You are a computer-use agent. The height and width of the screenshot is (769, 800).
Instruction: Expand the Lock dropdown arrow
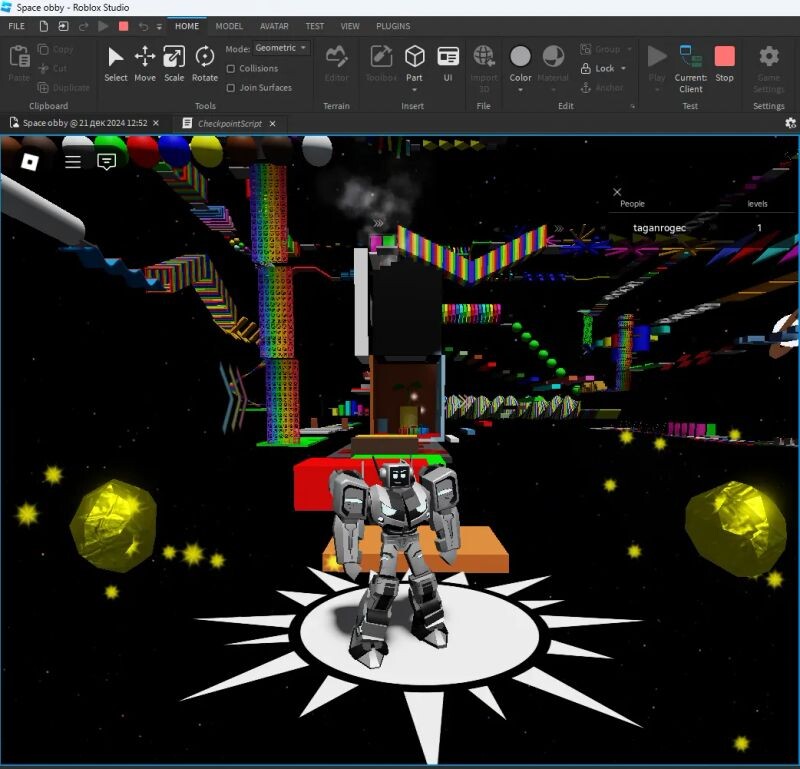click(x=624, y=69)
